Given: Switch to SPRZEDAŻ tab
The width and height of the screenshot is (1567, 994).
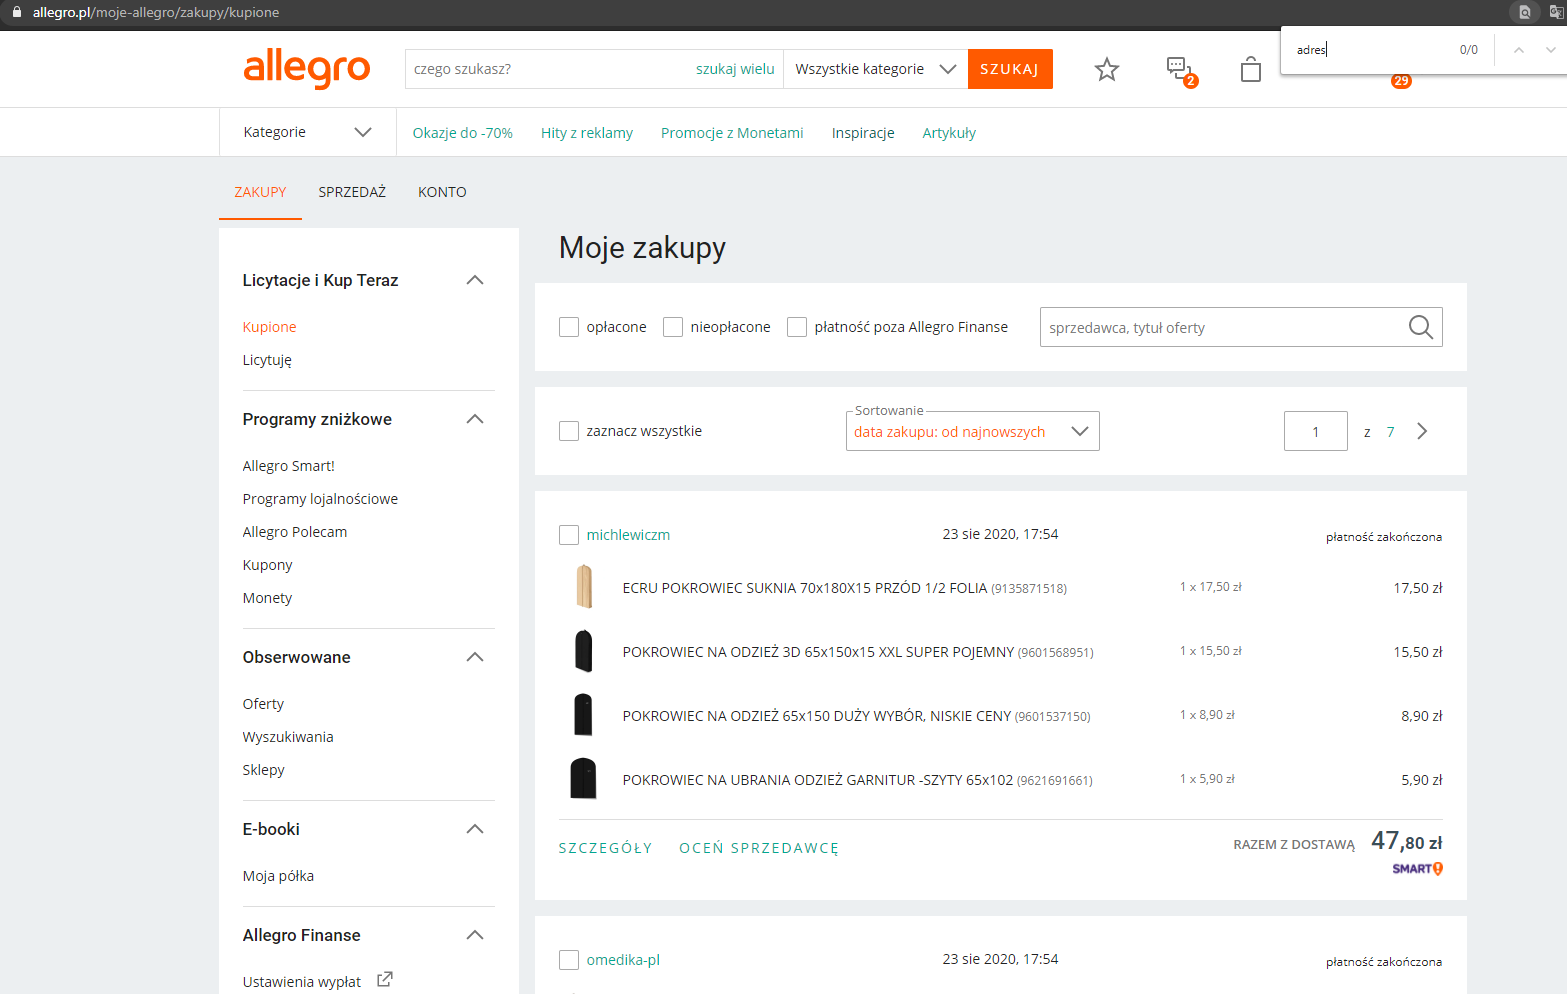Looking at the screenshot, I should [352, 192].
